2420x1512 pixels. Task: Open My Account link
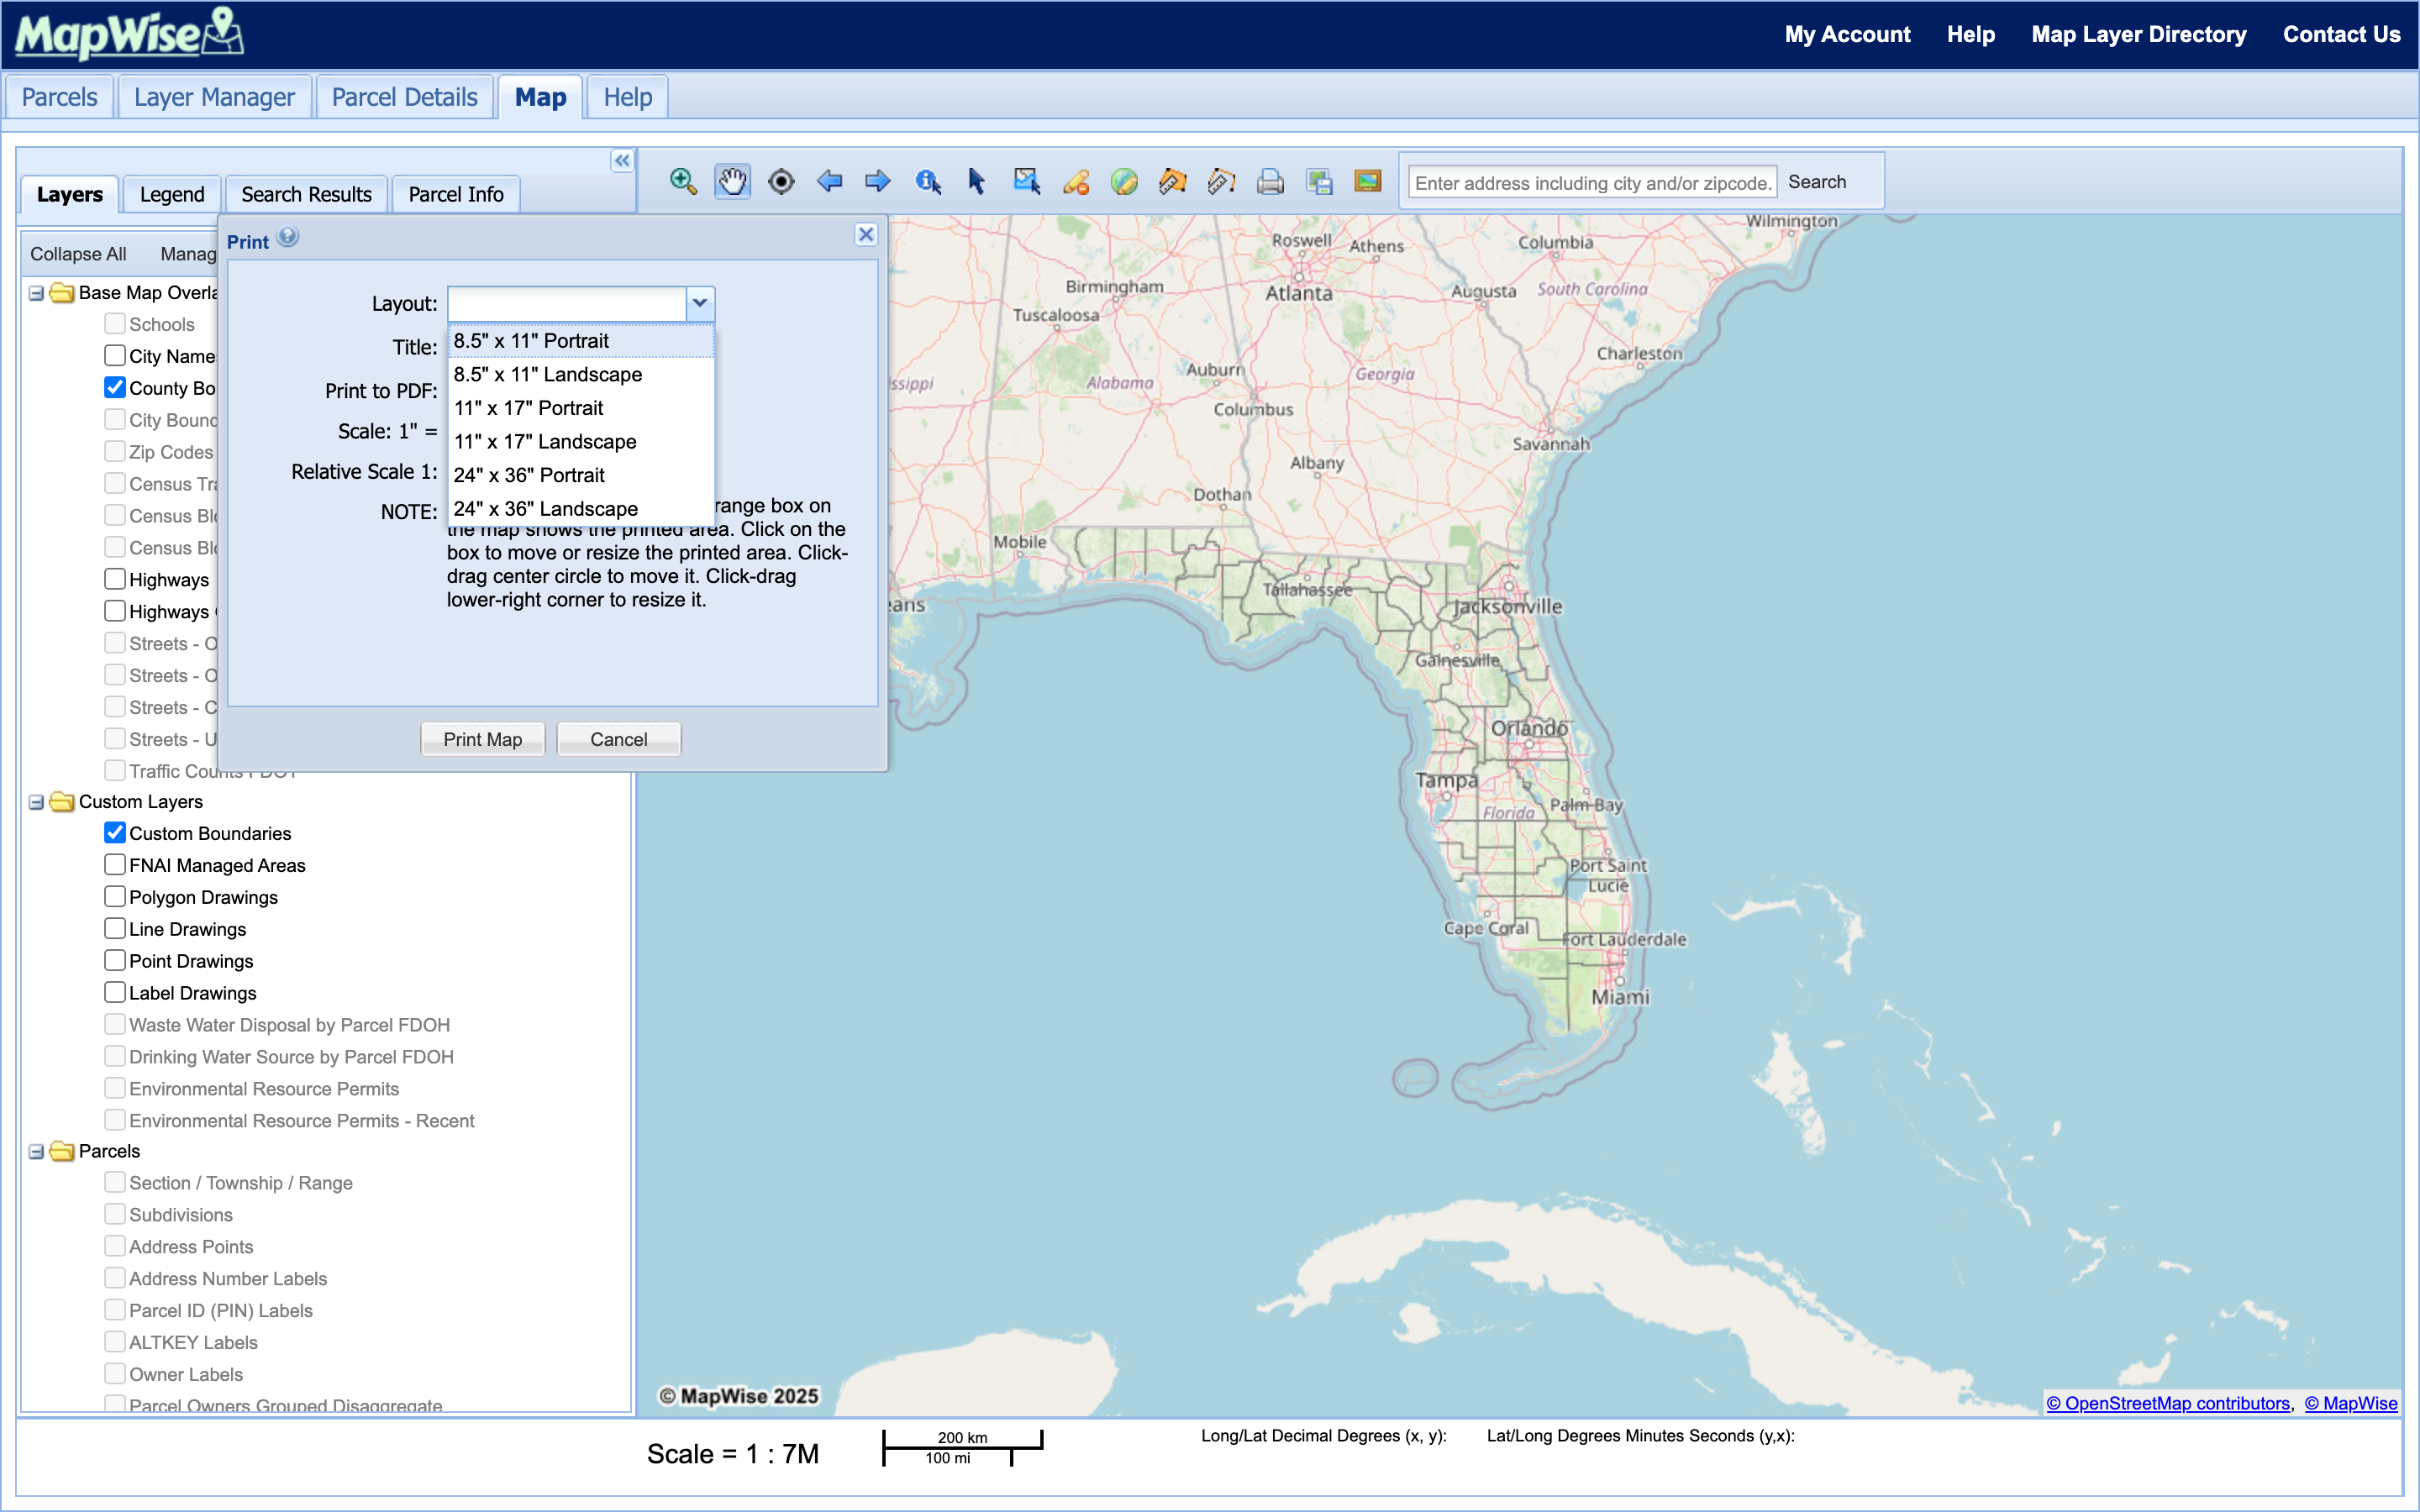click(x=1847, y=34)
